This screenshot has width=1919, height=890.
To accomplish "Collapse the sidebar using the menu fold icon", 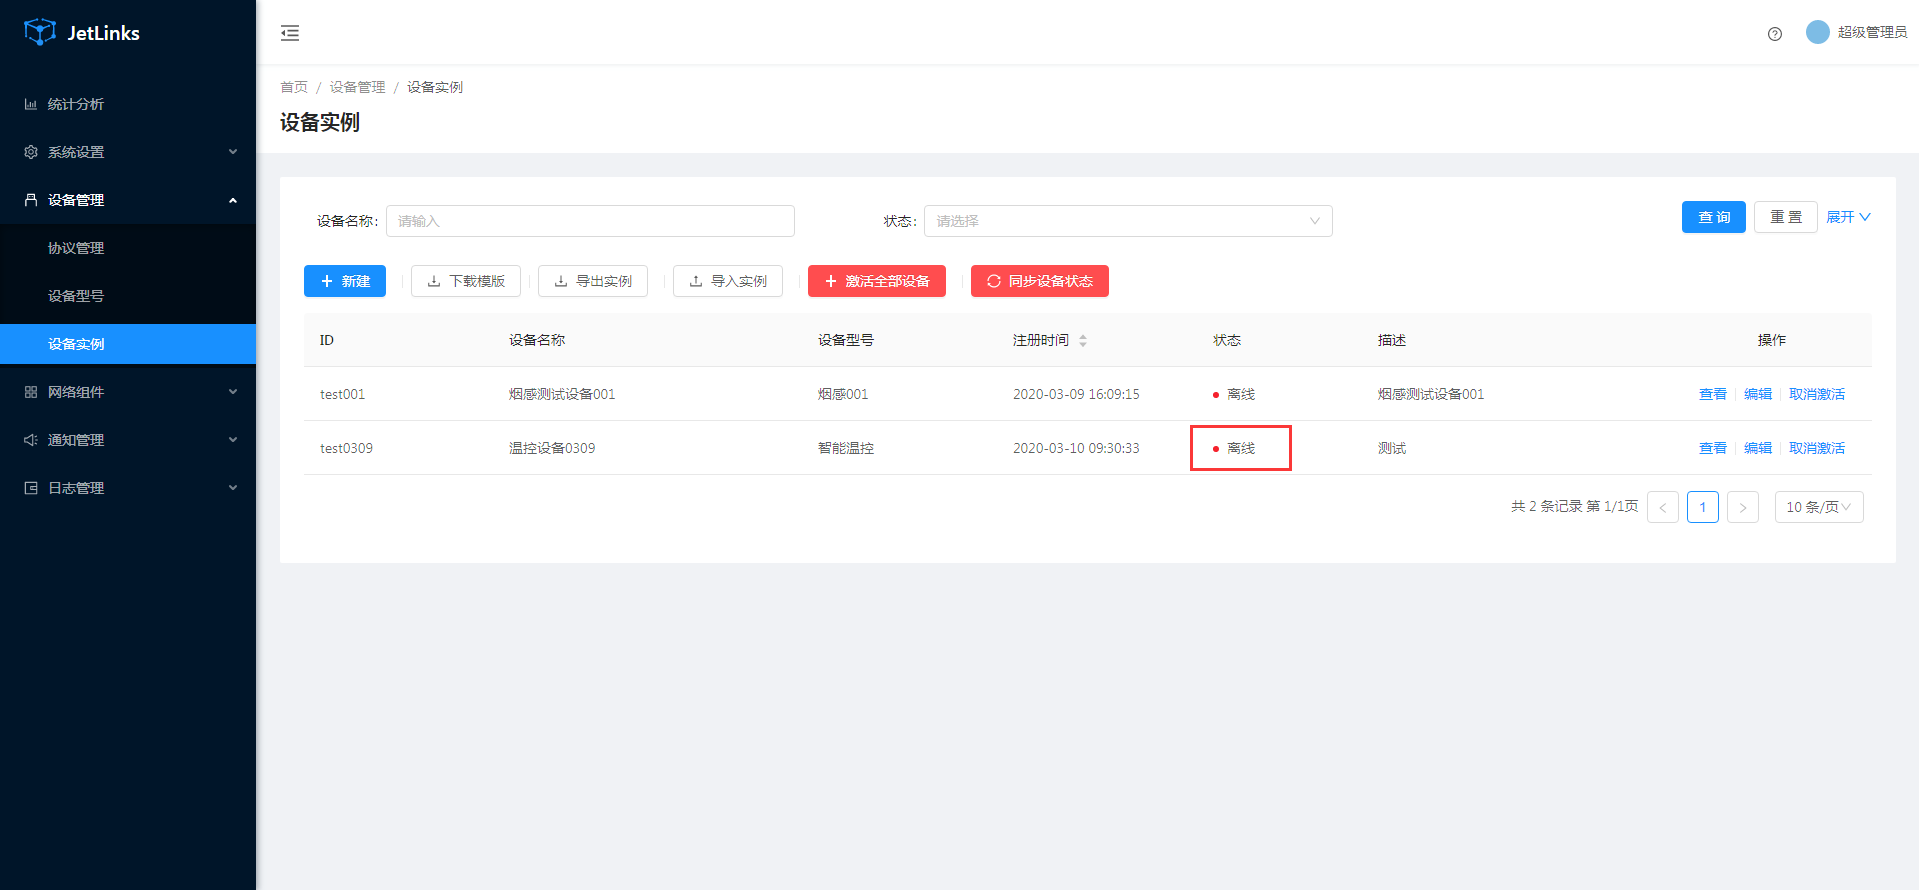I will (x=290, y=33).
